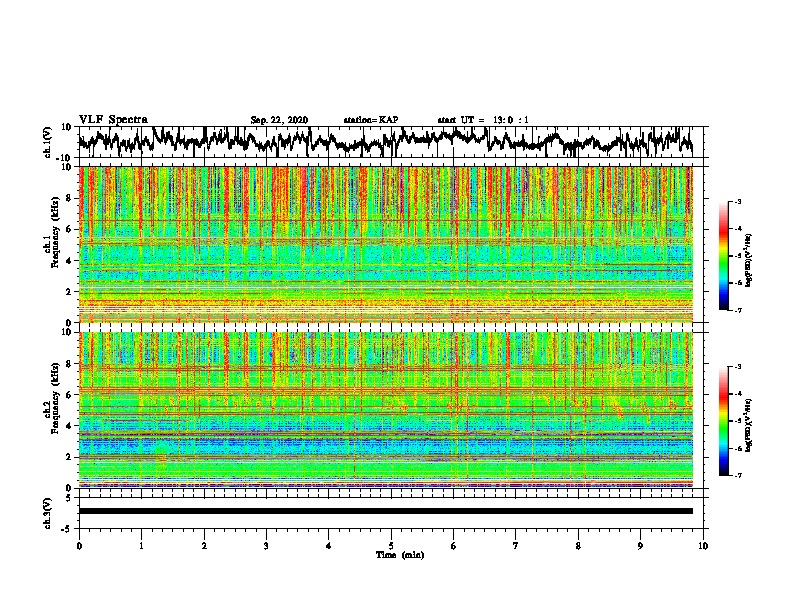The width and height of the screenshot is (792, 612).
Task: Click the date 'Sep. 22, 2020'
Action: pos(279,120)
